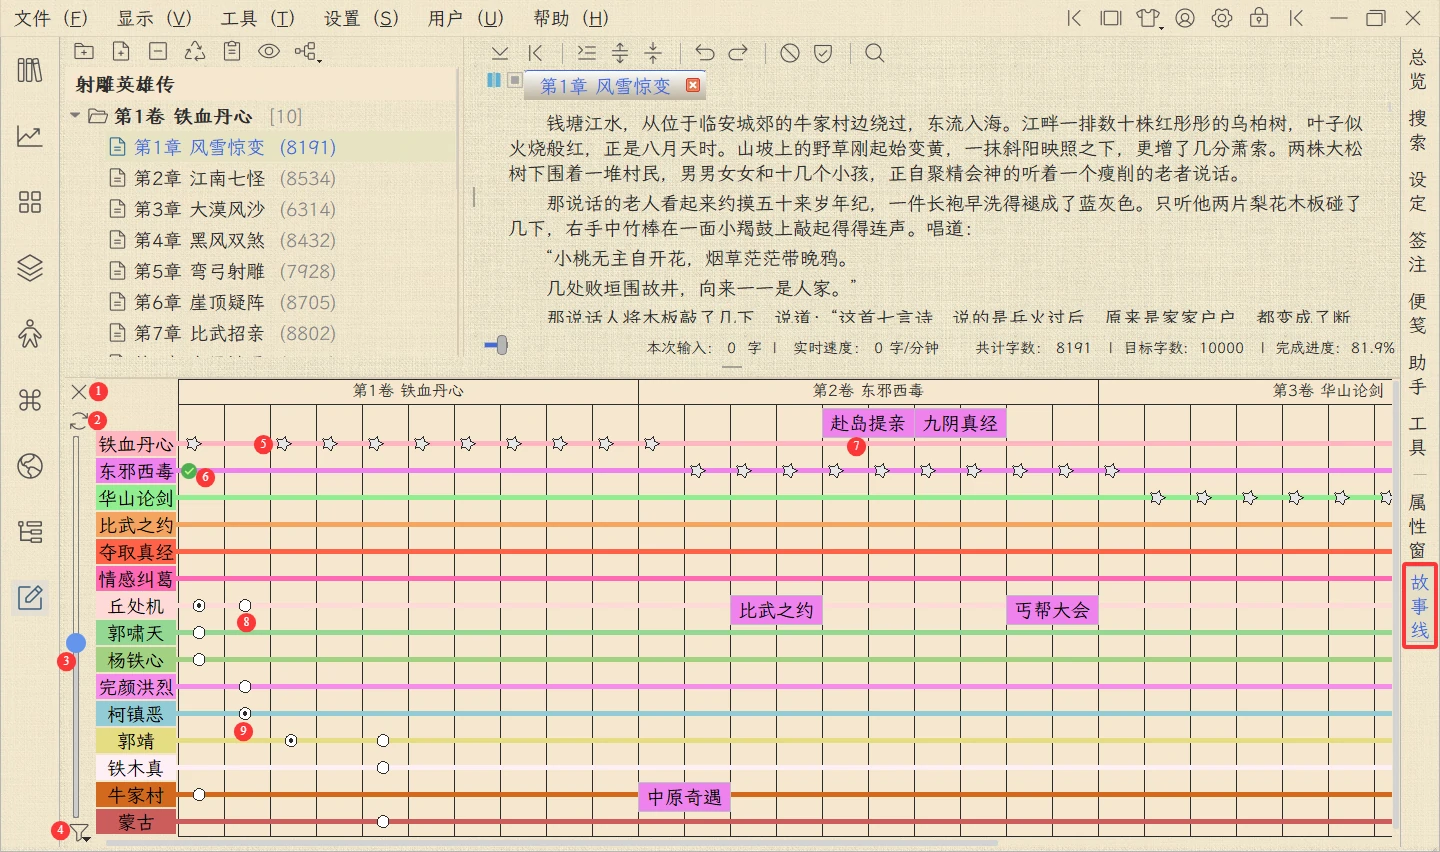Open the recycle bin icon

[195, 52]
